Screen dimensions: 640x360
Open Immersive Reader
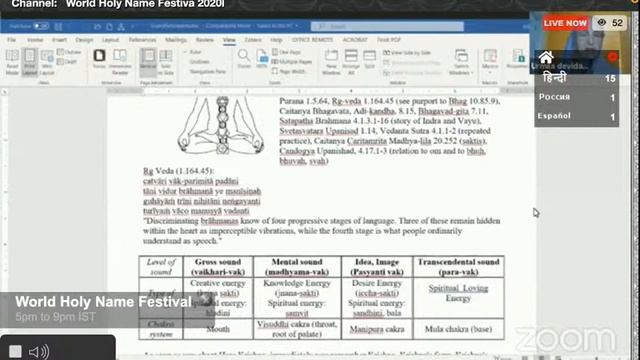click(x=120, y=62)
